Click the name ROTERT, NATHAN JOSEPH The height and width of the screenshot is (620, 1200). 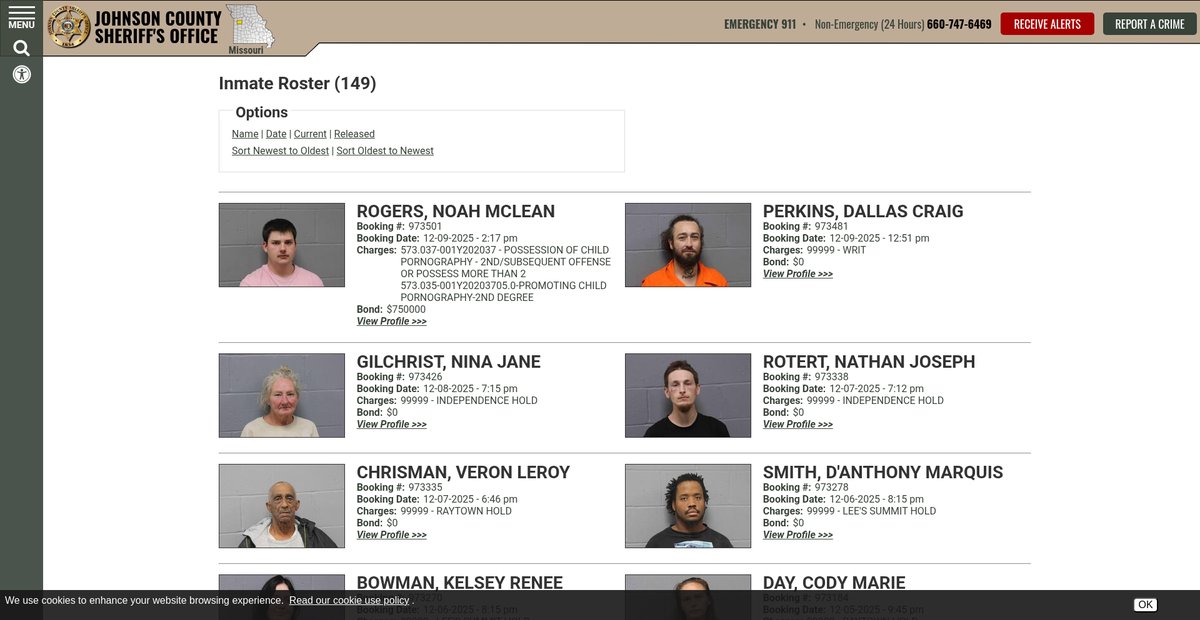click(x=869, y=362)
